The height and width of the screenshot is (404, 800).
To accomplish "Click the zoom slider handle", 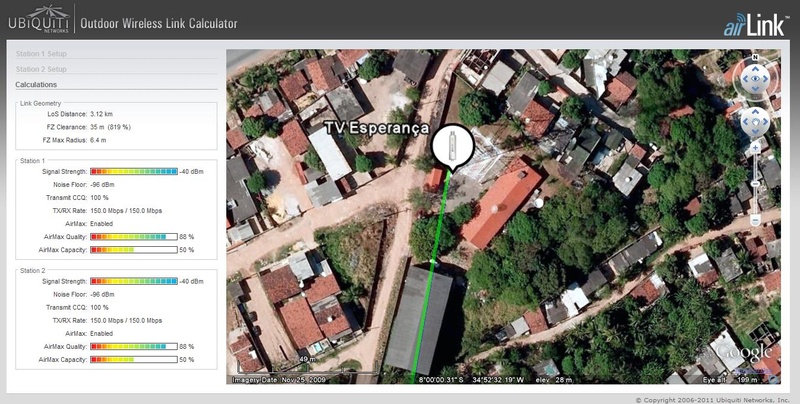I will click(x=755, y=184).
